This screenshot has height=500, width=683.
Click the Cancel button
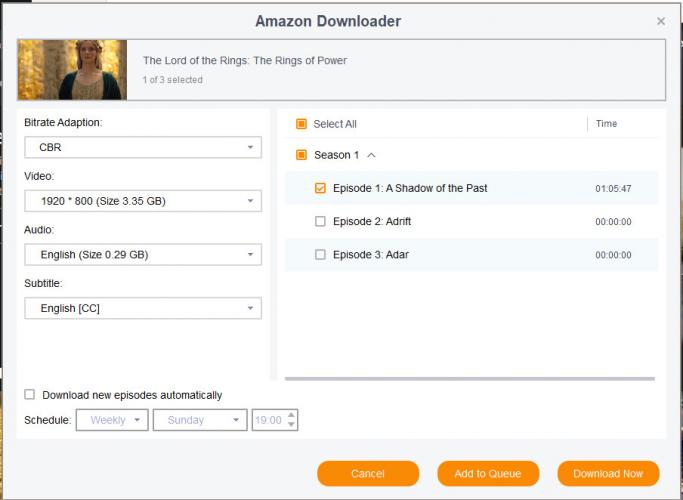tap(368, 473)
